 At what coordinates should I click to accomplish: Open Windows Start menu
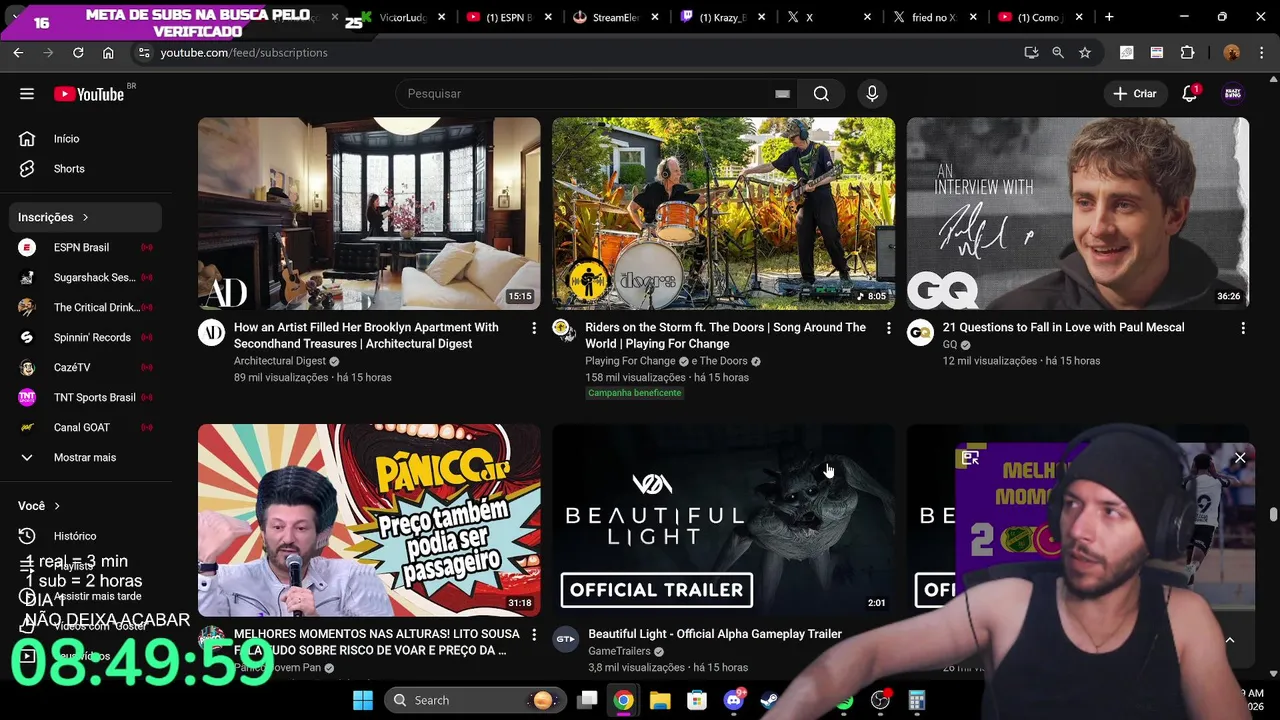click(362, 700)
